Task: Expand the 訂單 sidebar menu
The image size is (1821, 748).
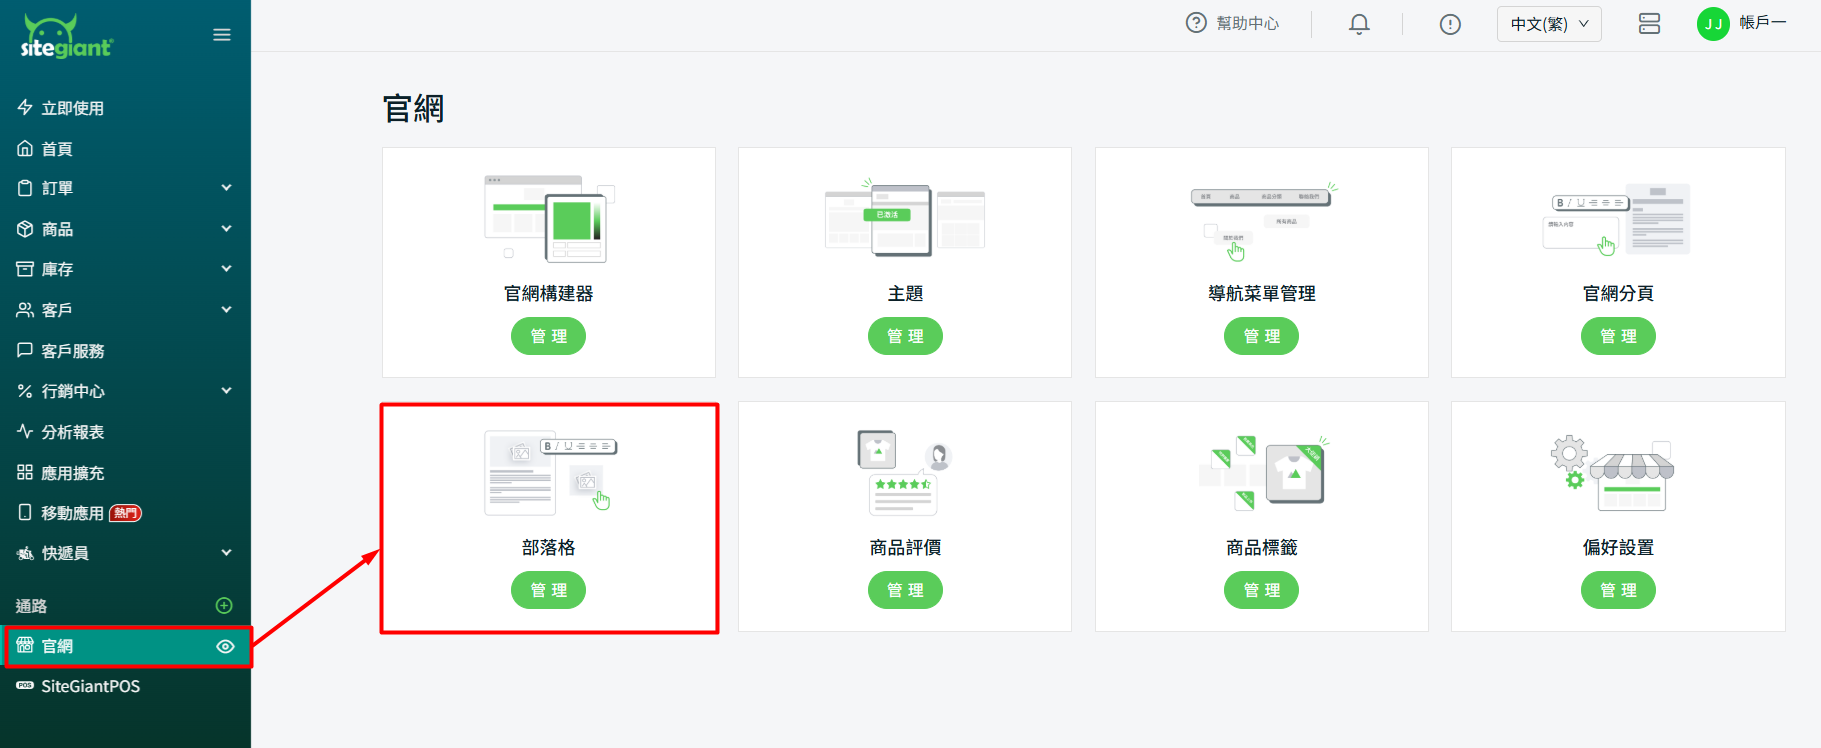Action: point(125,188)
